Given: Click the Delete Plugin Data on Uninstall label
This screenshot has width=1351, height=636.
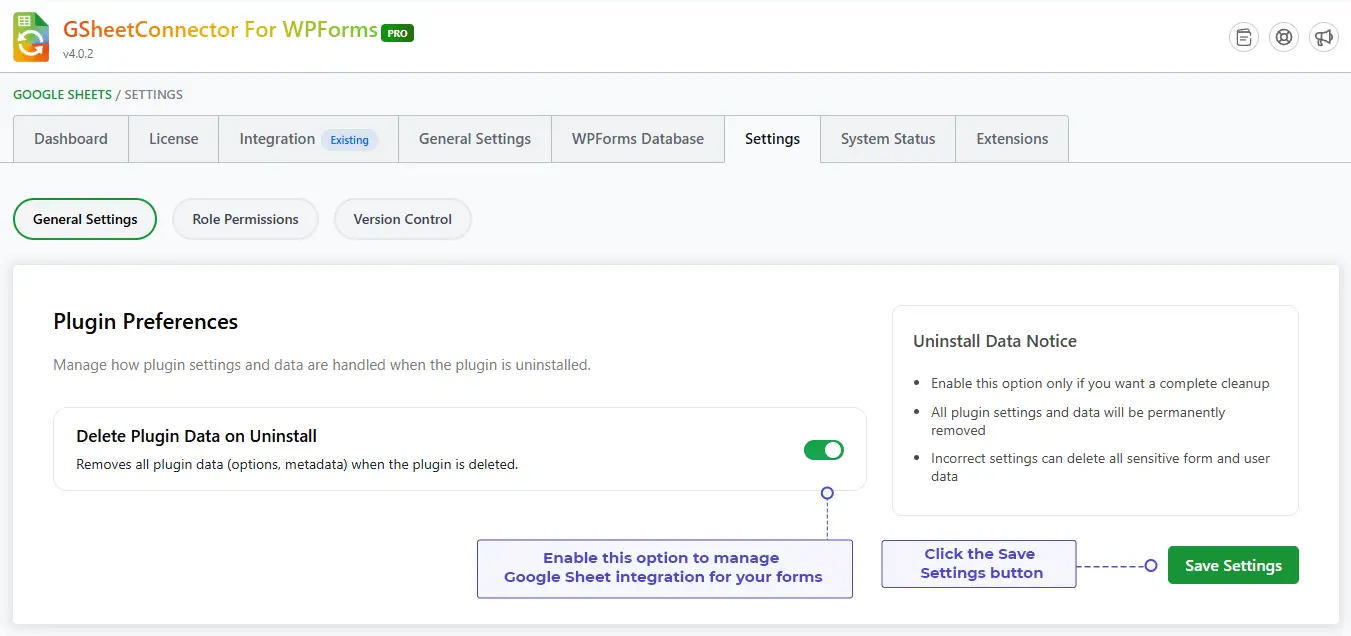Looking at the screenshot, I should pos(197,436).
